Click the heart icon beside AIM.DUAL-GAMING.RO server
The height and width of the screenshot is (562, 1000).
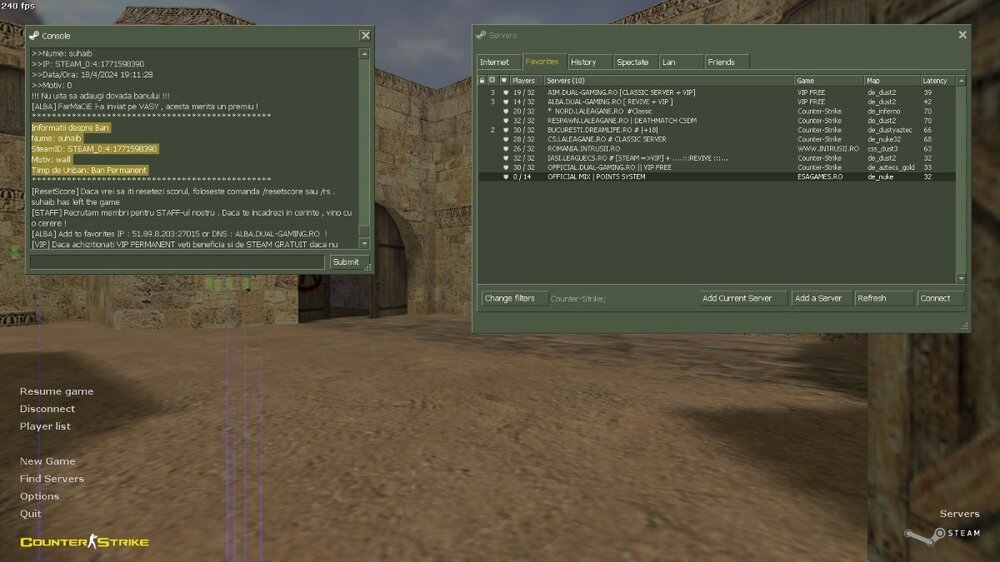[505, 92]
